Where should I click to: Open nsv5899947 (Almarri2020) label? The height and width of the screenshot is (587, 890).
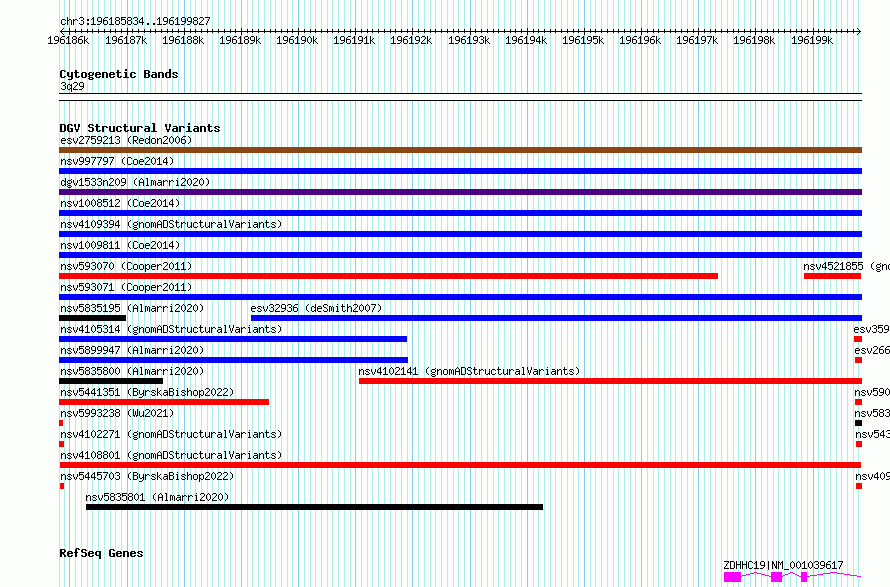[132, 350]
